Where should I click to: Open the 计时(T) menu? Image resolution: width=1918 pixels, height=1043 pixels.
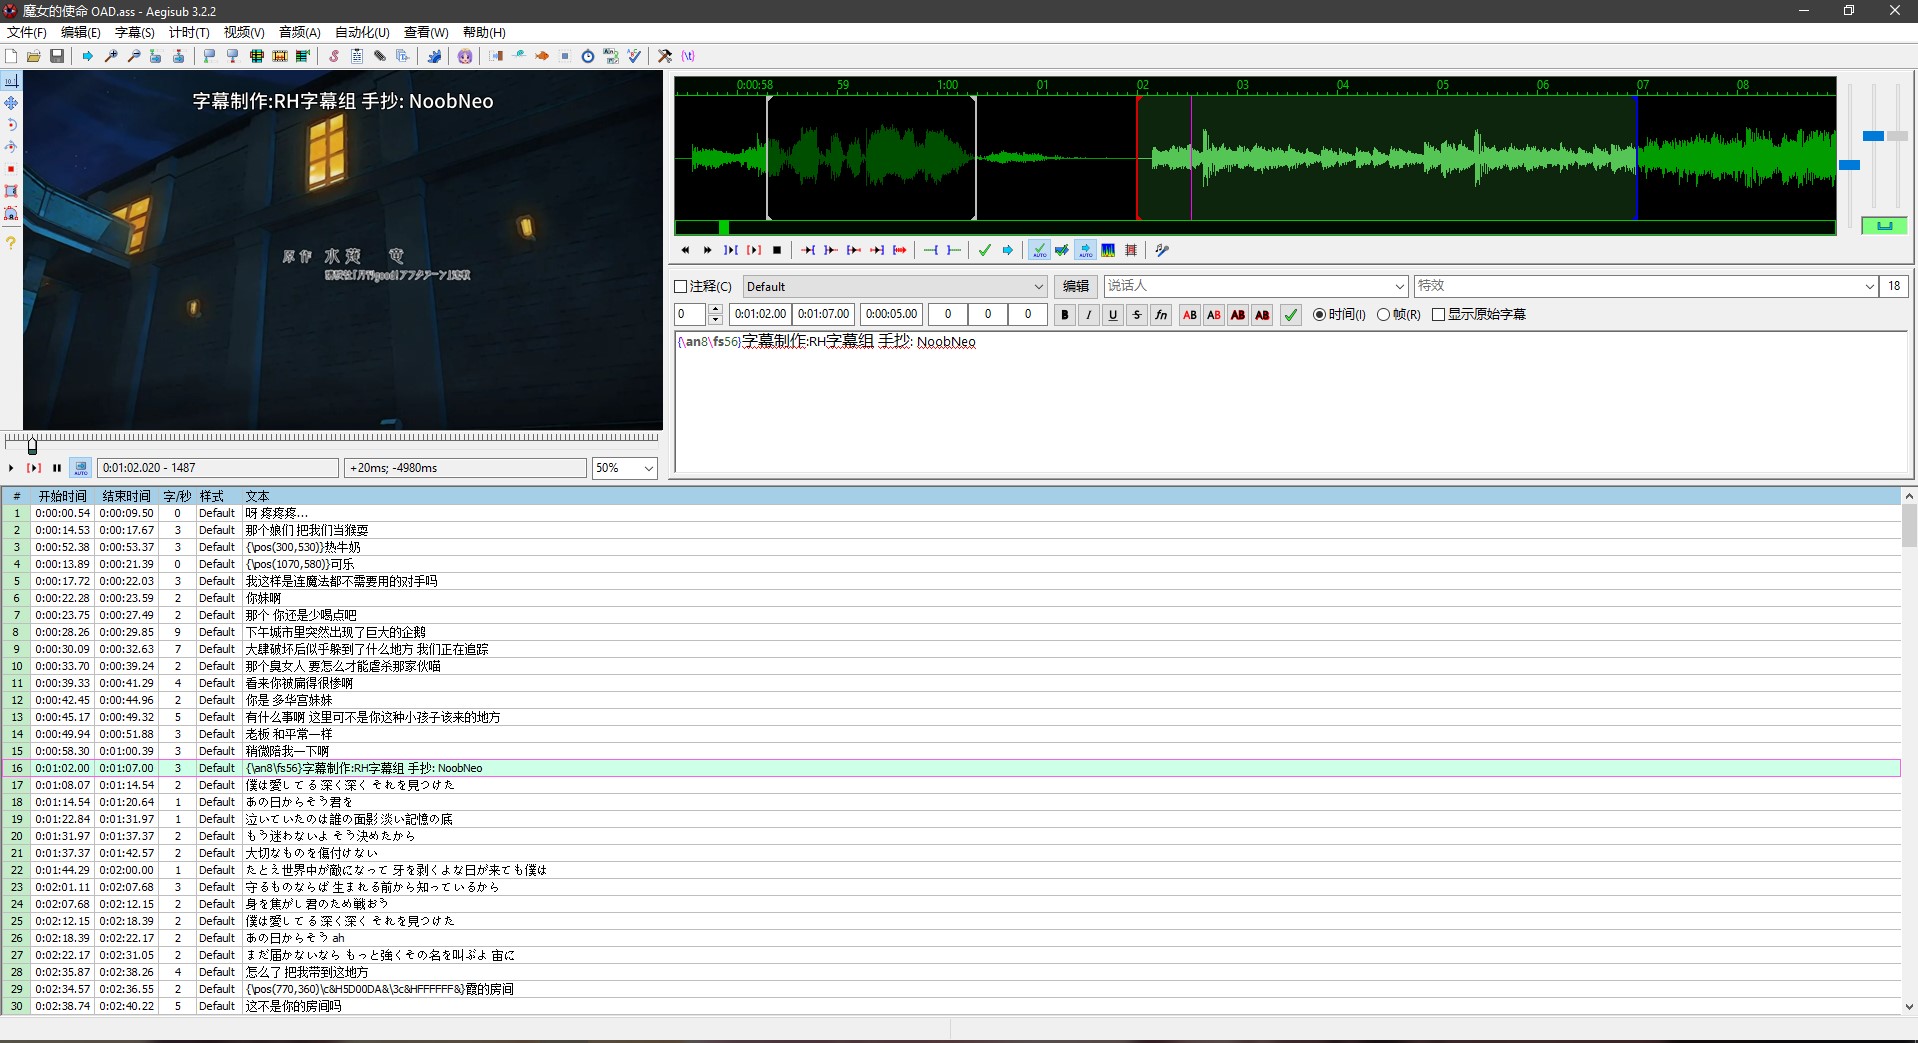click(x=189, y=32)
